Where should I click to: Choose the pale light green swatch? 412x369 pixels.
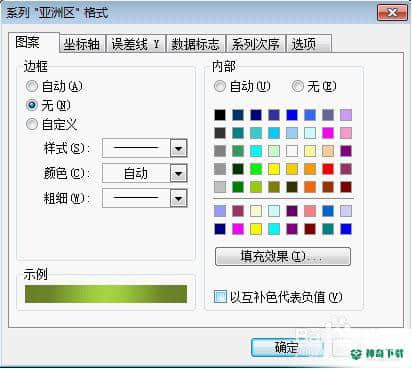[x=274, y=151]
